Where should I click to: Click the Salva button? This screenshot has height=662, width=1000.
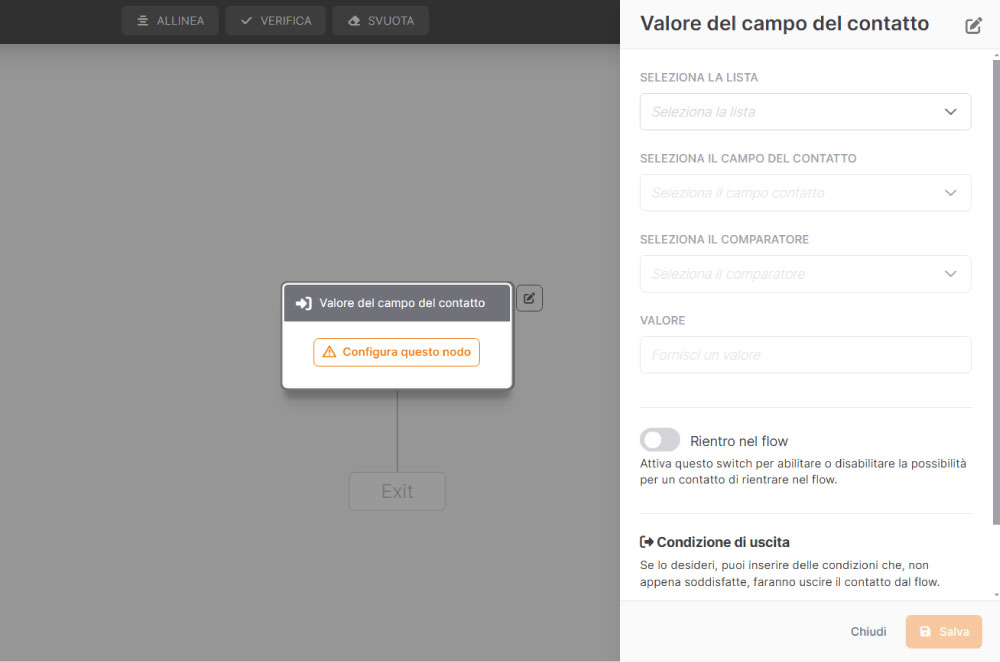point(944,631)
